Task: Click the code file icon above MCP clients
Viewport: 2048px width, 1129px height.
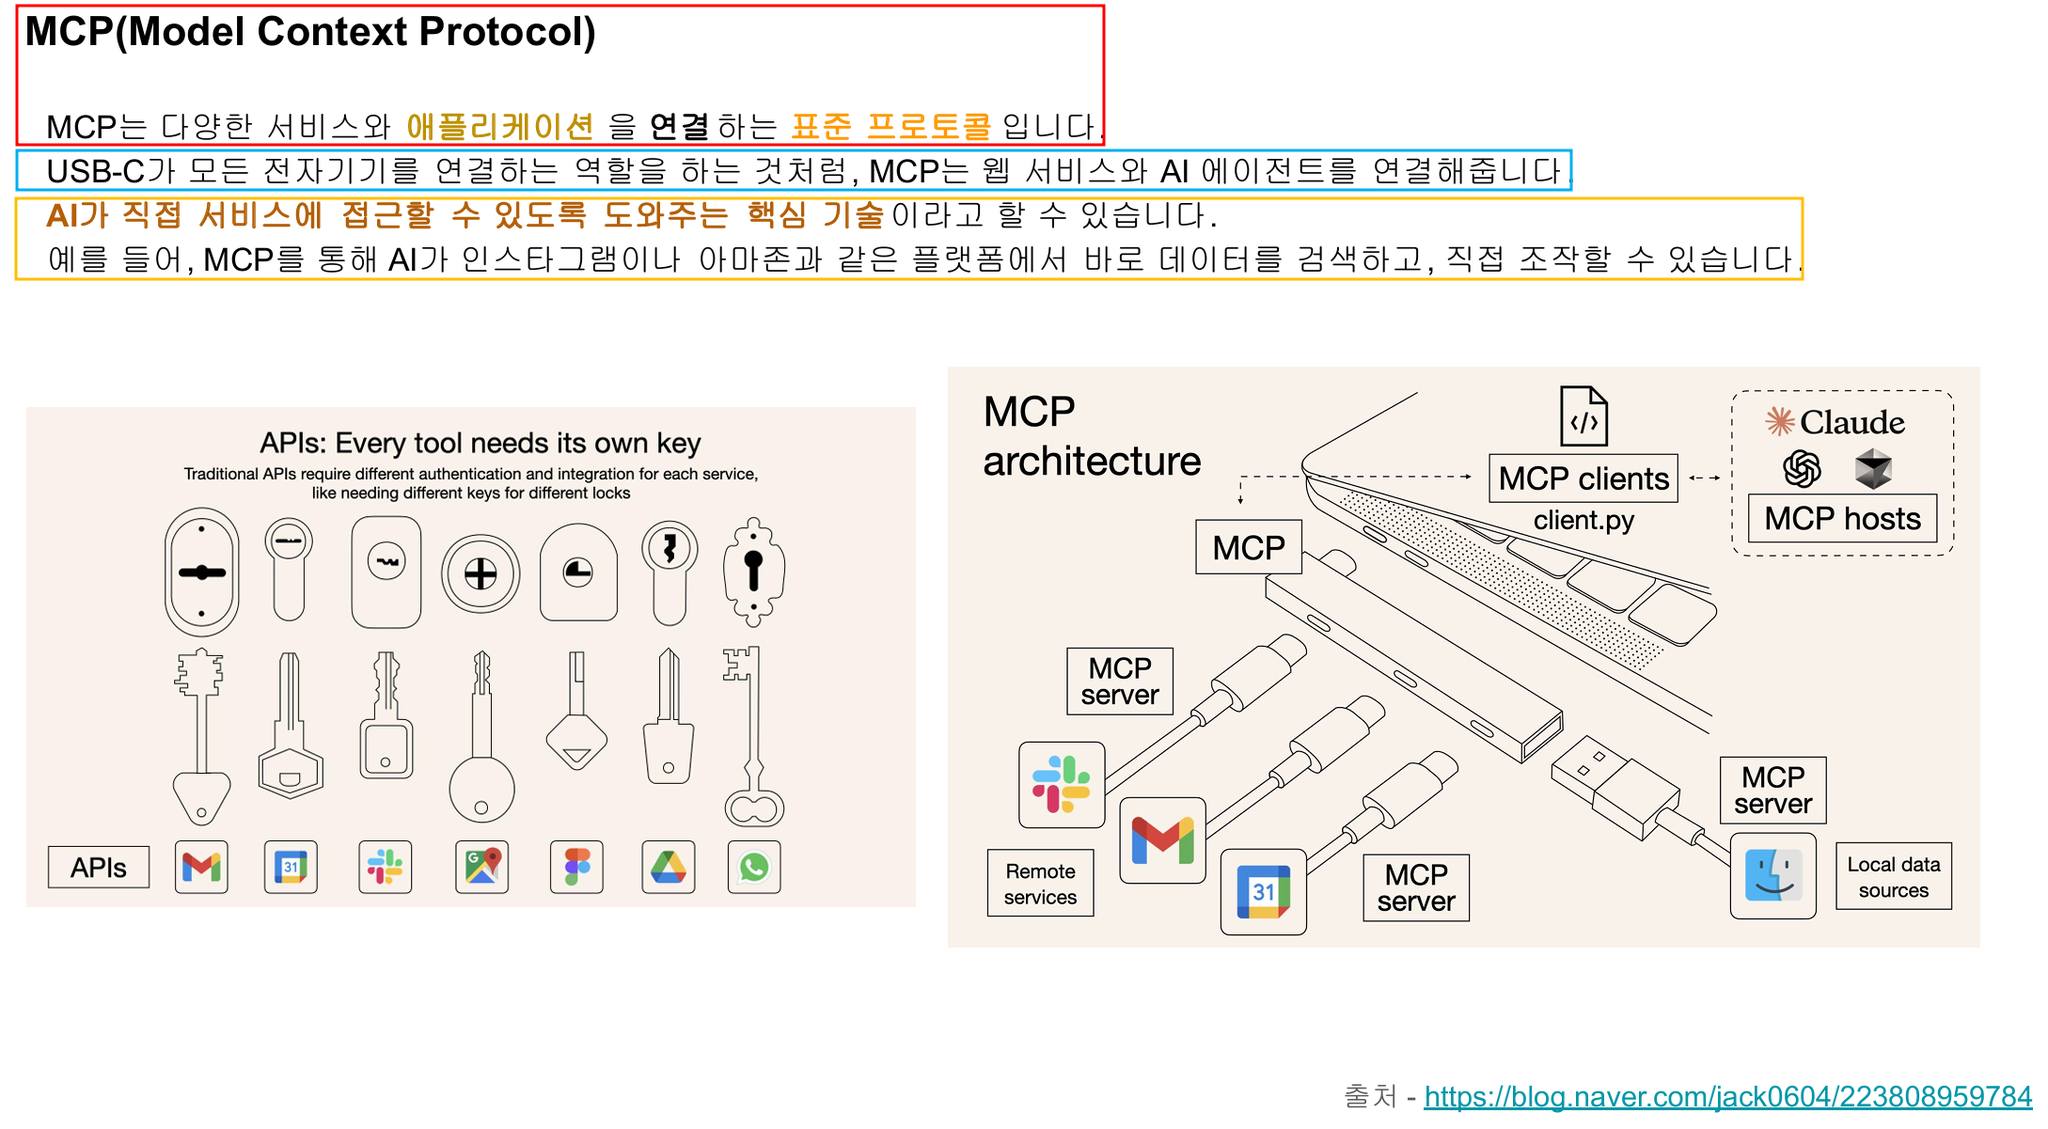Action: (x=1584, y=416)
